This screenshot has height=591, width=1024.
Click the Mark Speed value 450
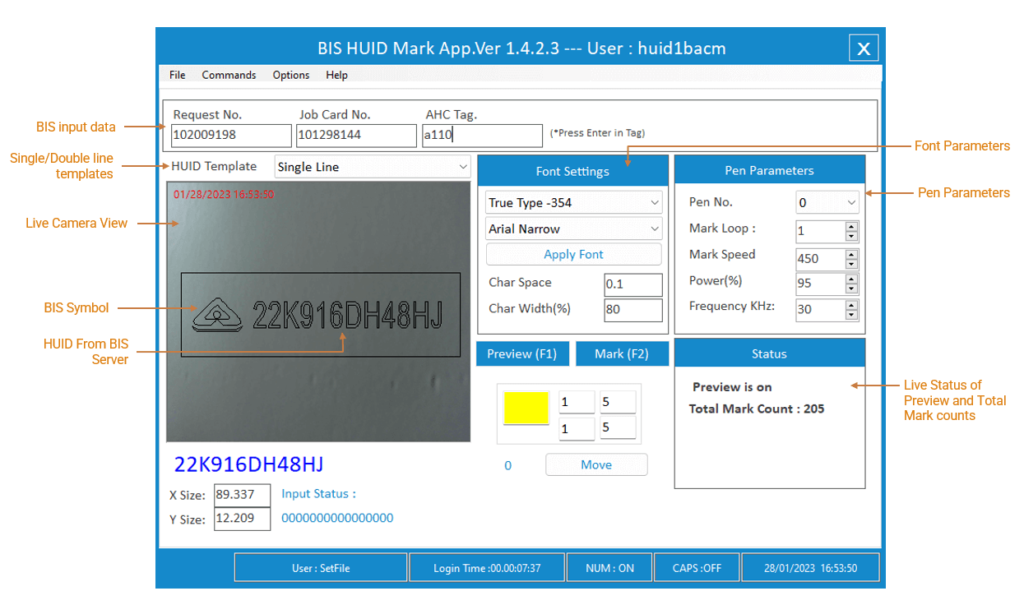[820, 259]
